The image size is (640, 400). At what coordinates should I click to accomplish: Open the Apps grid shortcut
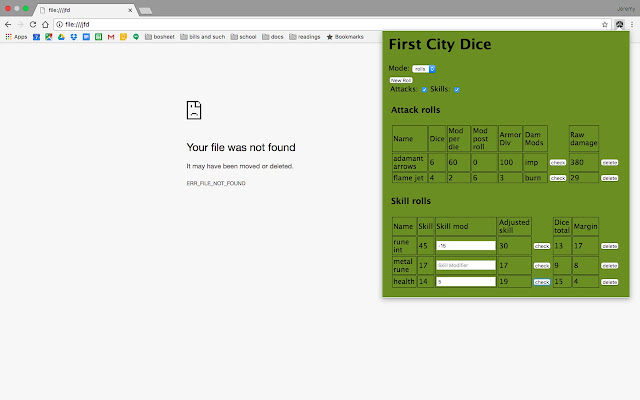16,37
